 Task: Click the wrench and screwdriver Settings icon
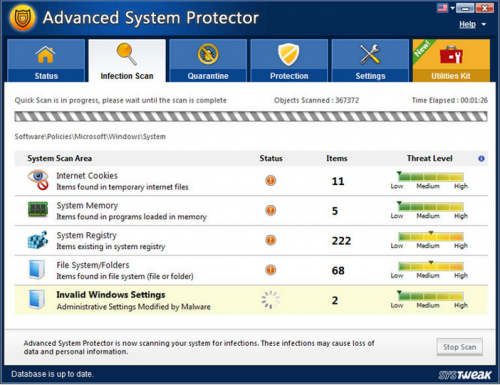click(x=370, y=54)
